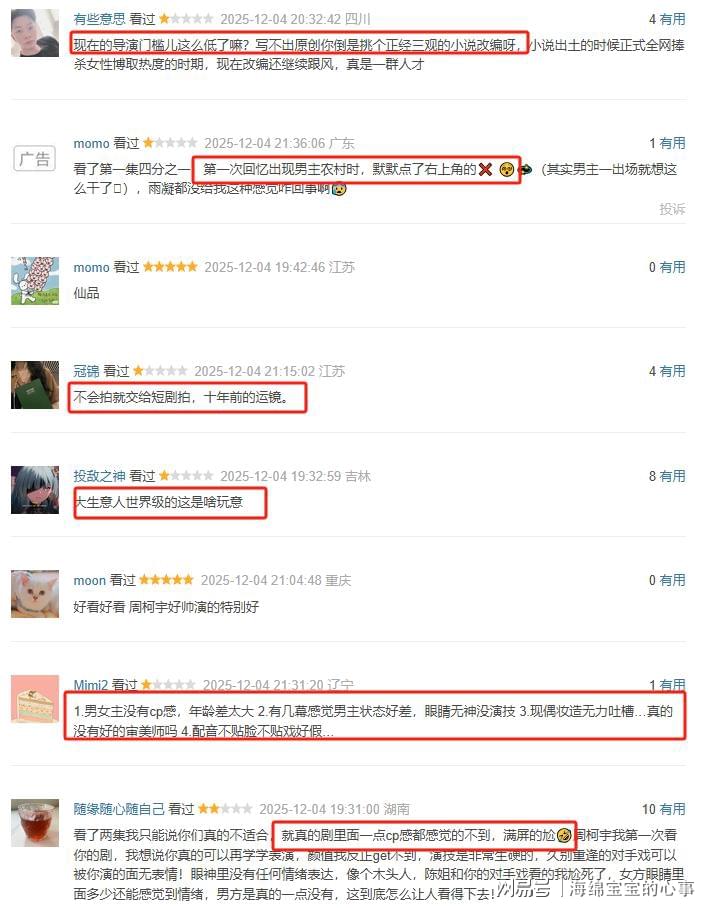713x908 pixels.
Task: Open 投敌之神's anime avatar
Action: [x=35, y=490]
